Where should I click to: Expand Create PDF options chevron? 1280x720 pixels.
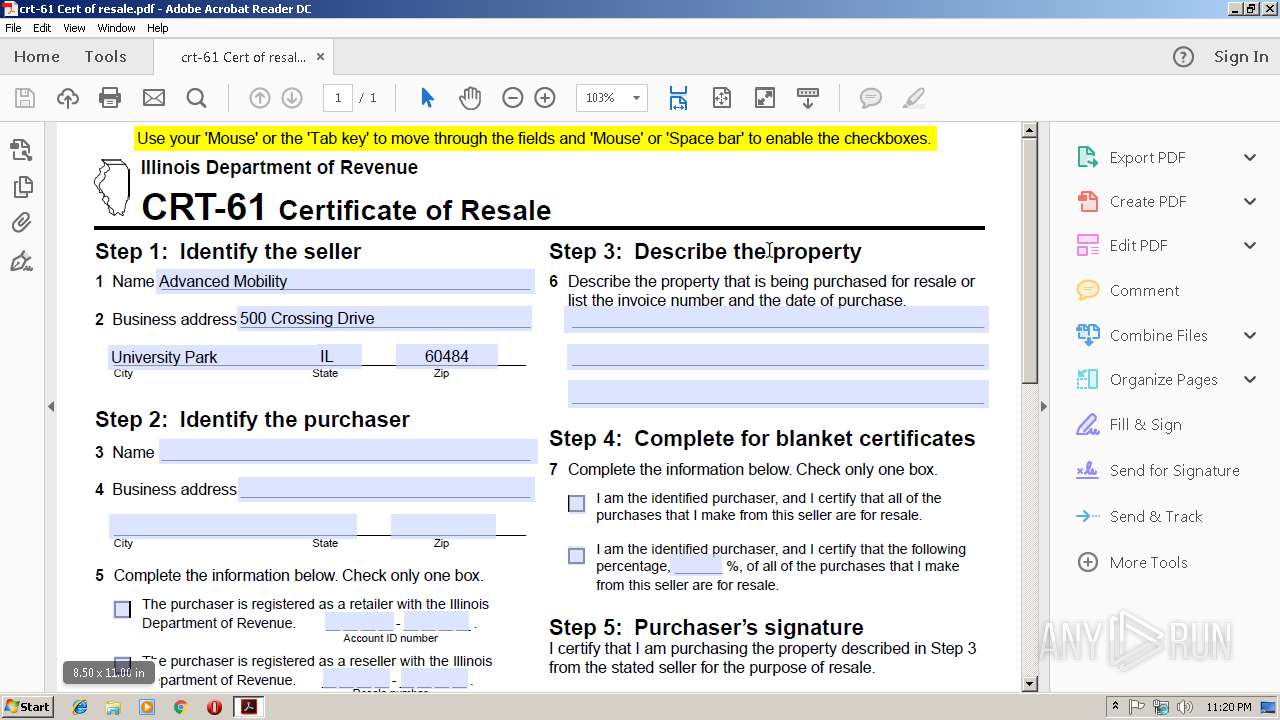coord(1250,201)
